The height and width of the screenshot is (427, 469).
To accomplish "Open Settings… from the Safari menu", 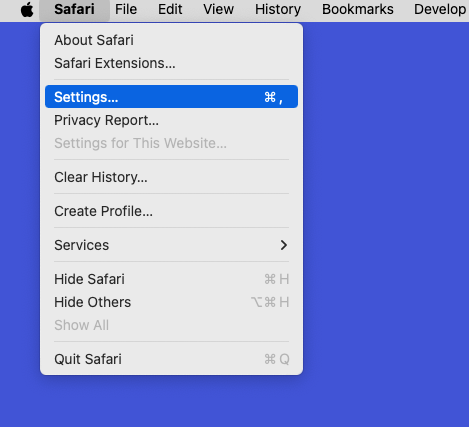I will click(x=171, y=97).
